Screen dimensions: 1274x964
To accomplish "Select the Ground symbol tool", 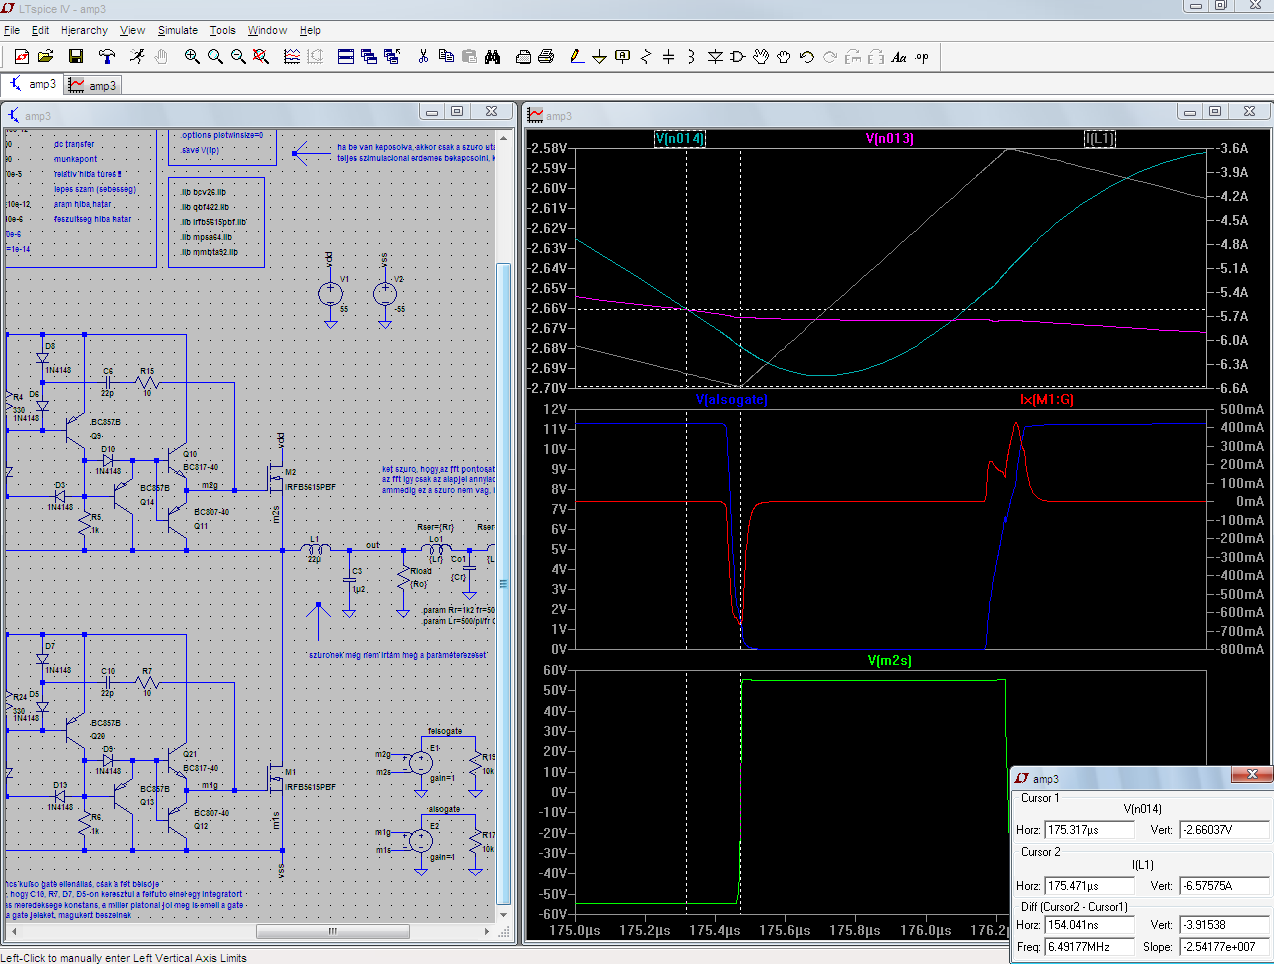I will pos(599,57).
